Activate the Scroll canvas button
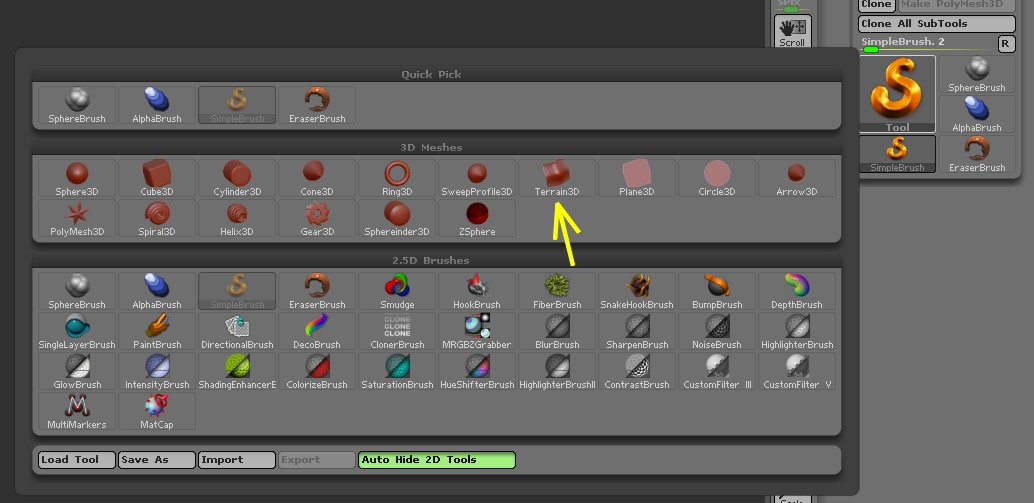 pyautogui.click(x=792, y=32)
